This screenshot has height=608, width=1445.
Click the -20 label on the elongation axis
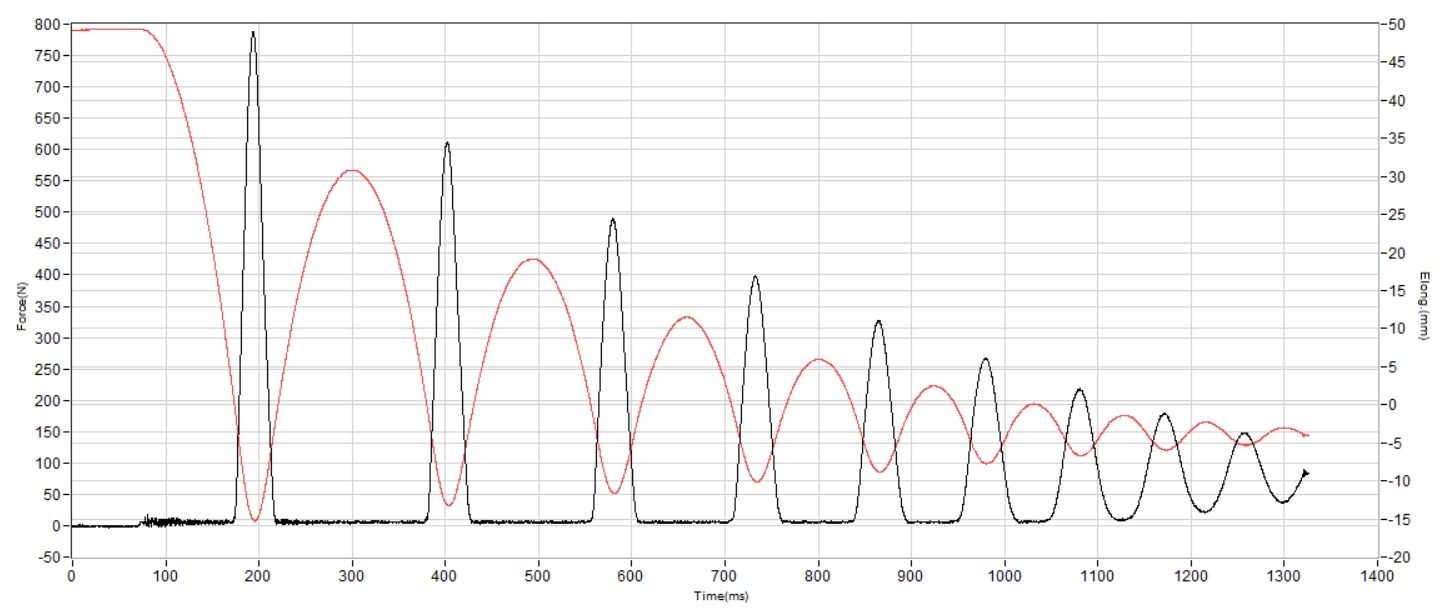tap(1396, 557)
